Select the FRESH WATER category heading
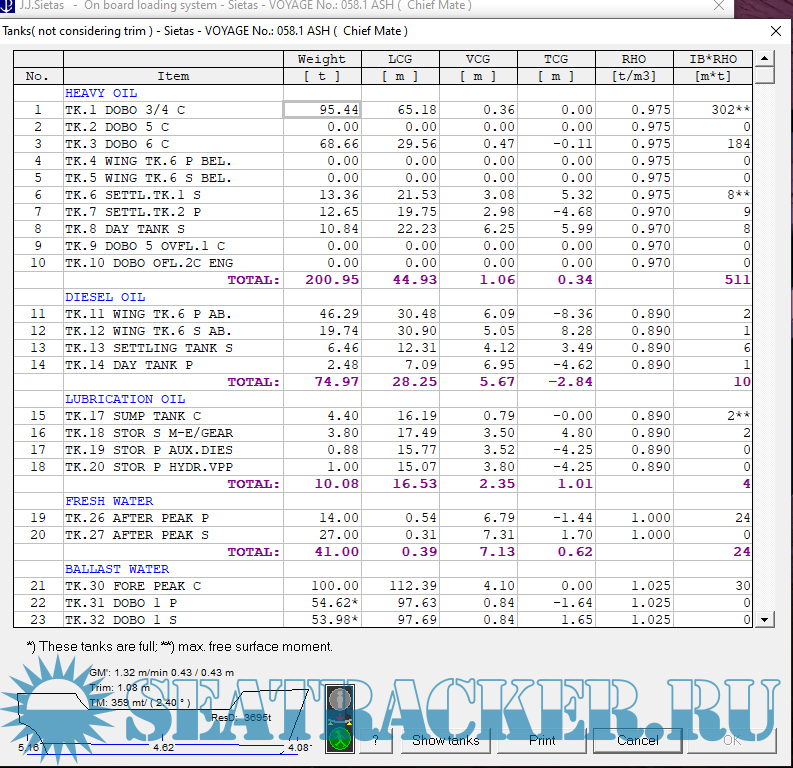The width and height of the screenshot is (793, 768). (109, 501)
